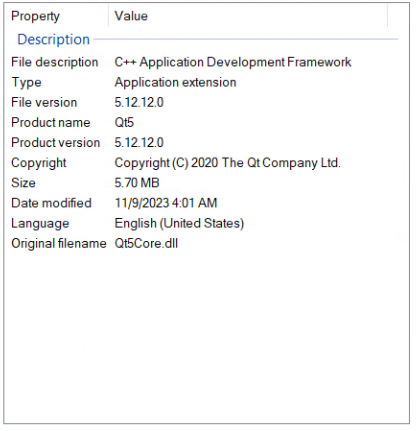Select the Copyright (C) 2020 The Qt Company value
Screen dimensions: 417x431
click(227, 163)
